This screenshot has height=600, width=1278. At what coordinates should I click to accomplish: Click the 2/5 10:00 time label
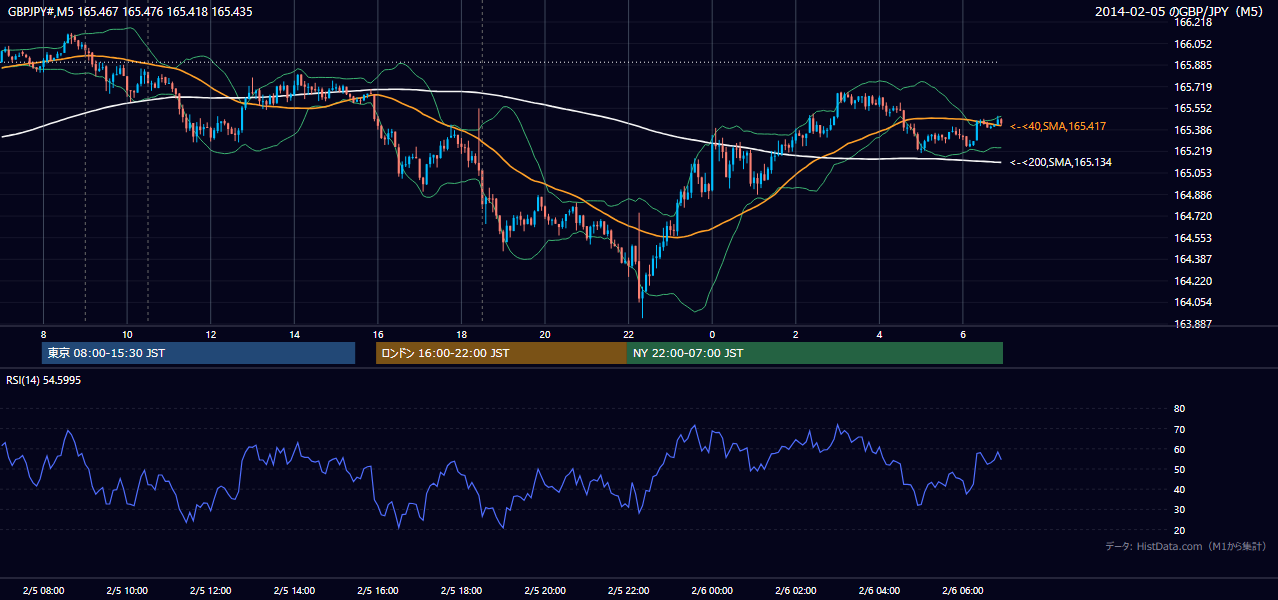(x=127, y=591)
